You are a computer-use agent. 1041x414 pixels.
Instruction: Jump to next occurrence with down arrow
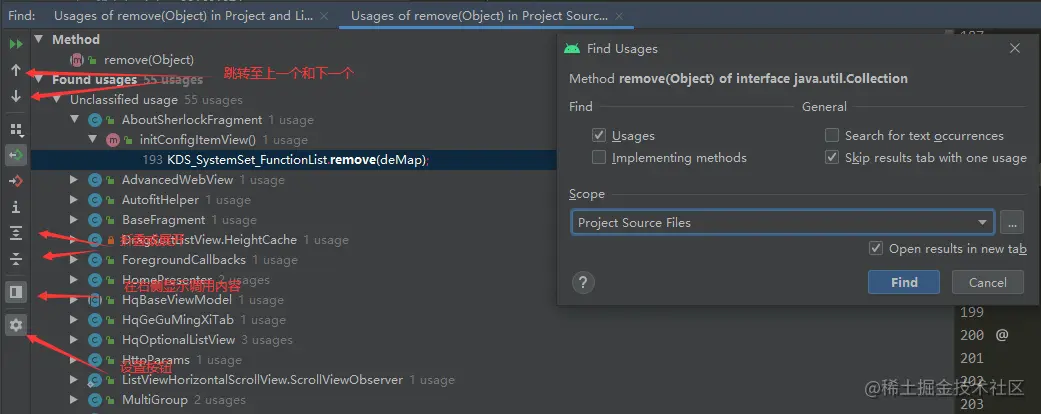[x=16, y=96]
